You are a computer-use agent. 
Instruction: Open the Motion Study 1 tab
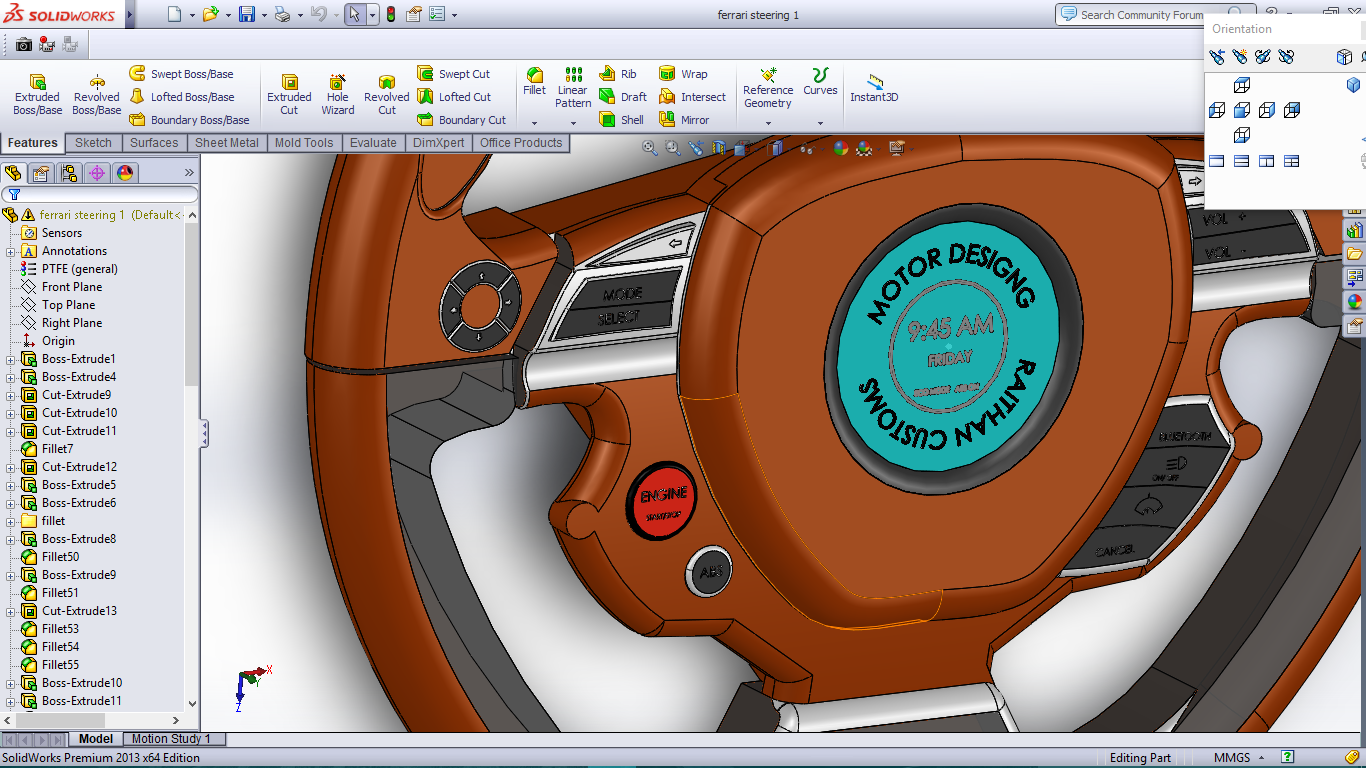tap(171, 739)
